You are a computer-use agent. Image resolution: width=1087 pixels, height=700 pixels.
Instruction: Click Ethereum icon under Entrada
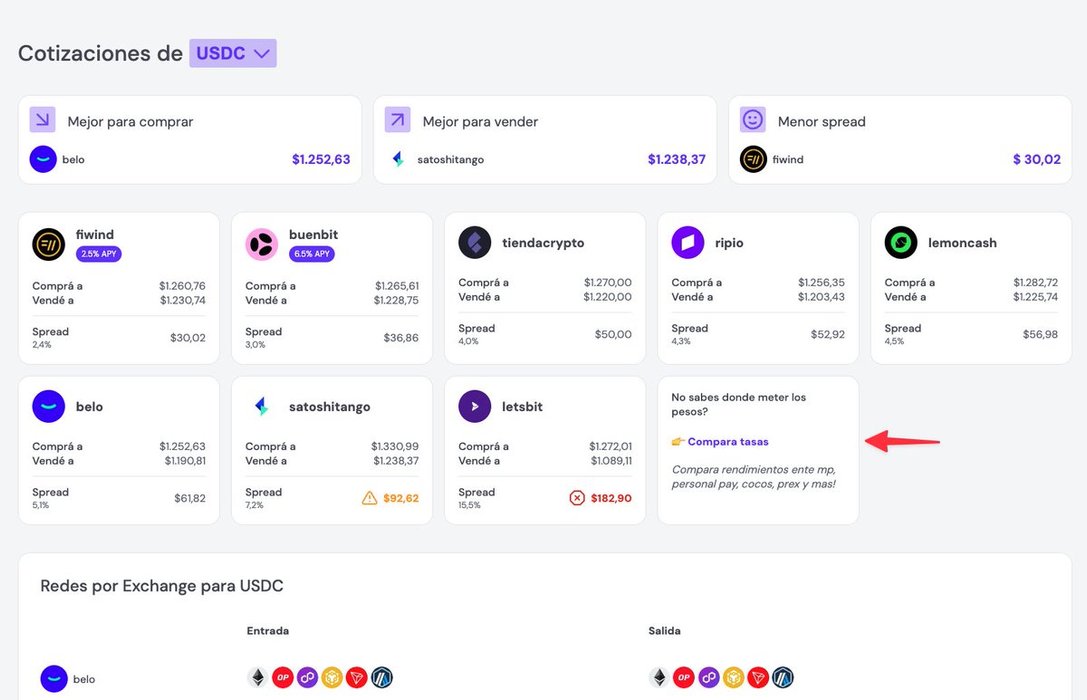click(x=258, y=677)
